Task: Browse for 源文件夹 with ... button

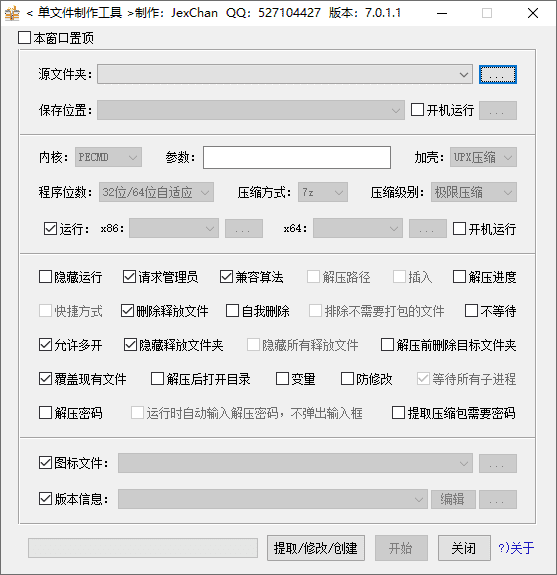Action: click(498, 74)
